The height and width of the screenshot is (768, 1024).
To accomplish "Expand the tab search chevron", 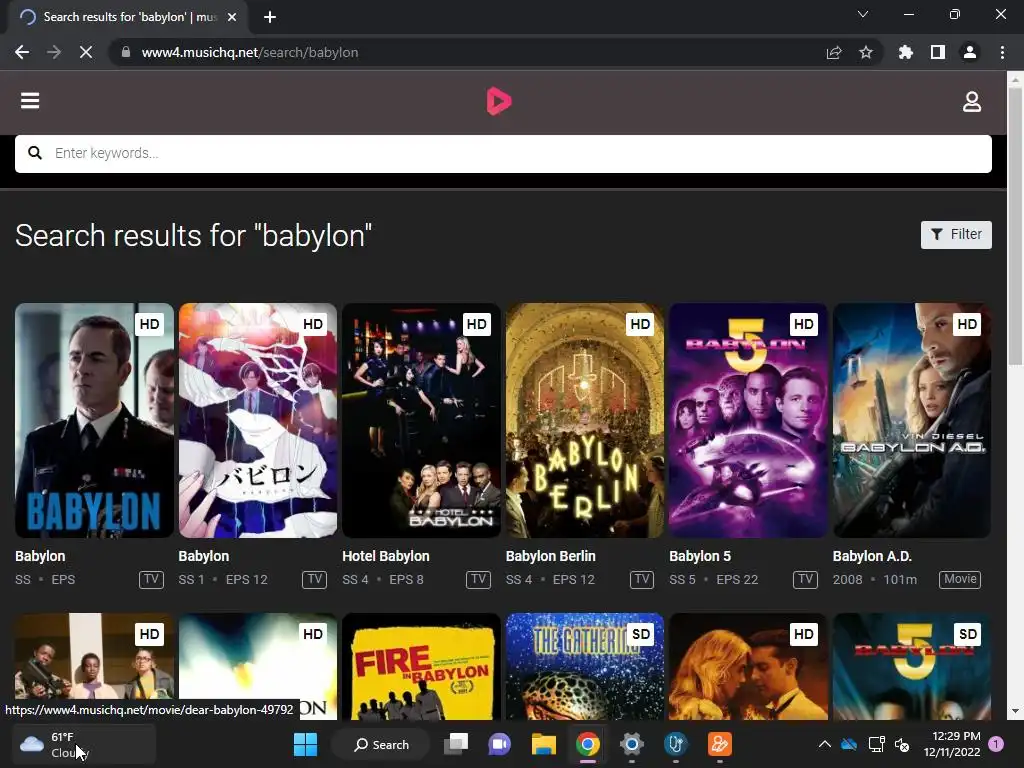I will (863, 14).
